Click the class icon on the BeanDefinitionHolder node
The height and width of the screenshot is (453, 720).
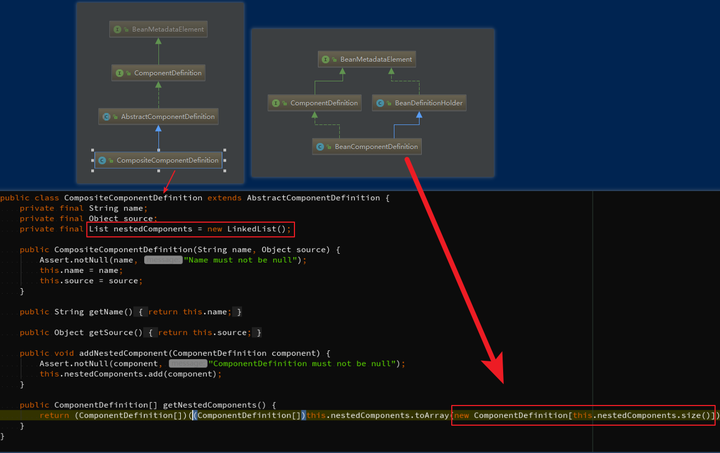pos(380,103)
